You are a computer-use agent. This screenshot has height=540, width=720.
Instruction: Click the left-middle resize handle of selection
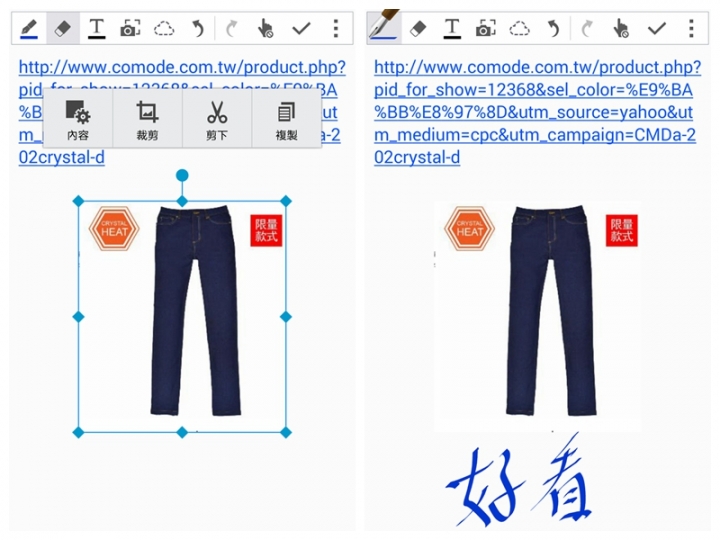[79, 316]
